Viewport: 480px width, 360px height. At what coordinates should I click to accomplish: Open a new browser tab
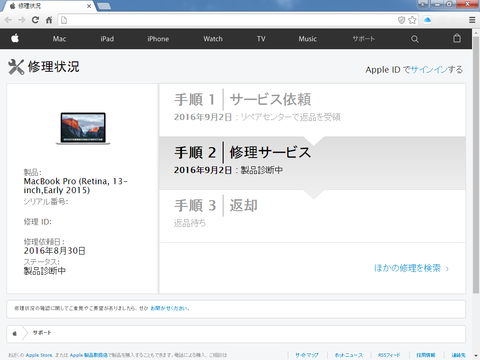click(104, 6)
